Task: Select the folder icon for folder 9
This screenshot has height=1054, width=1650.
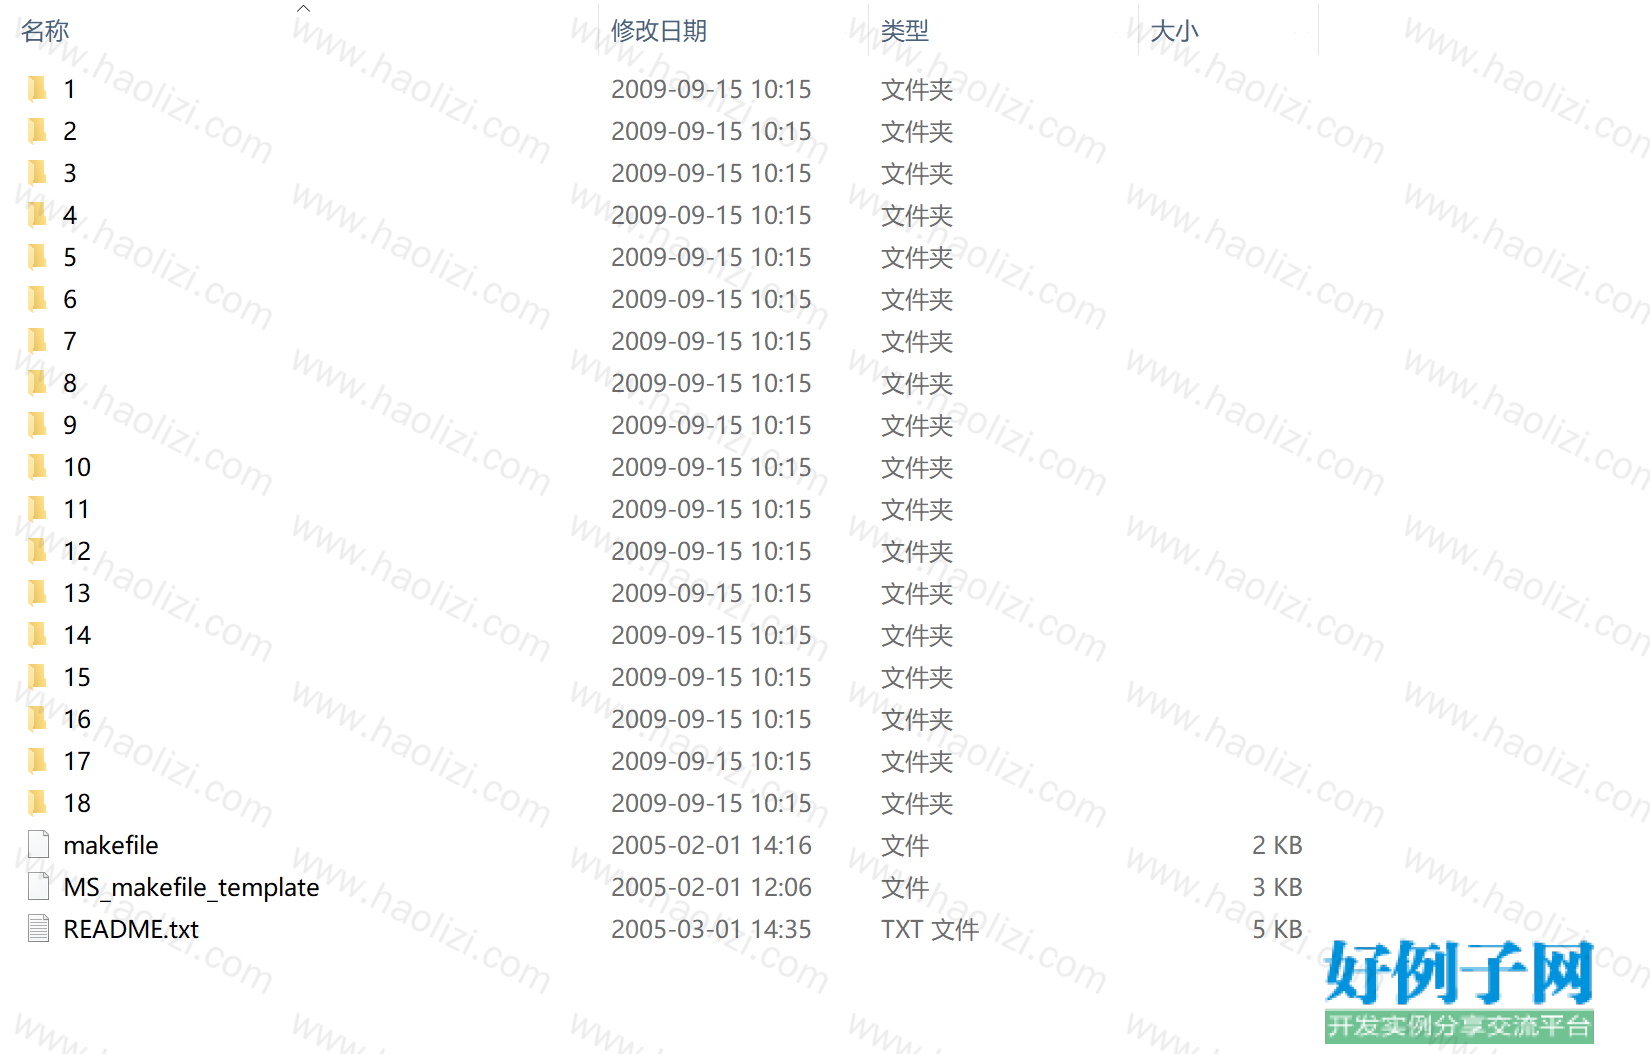Action: pyautogui.click(x=37, y=425)
